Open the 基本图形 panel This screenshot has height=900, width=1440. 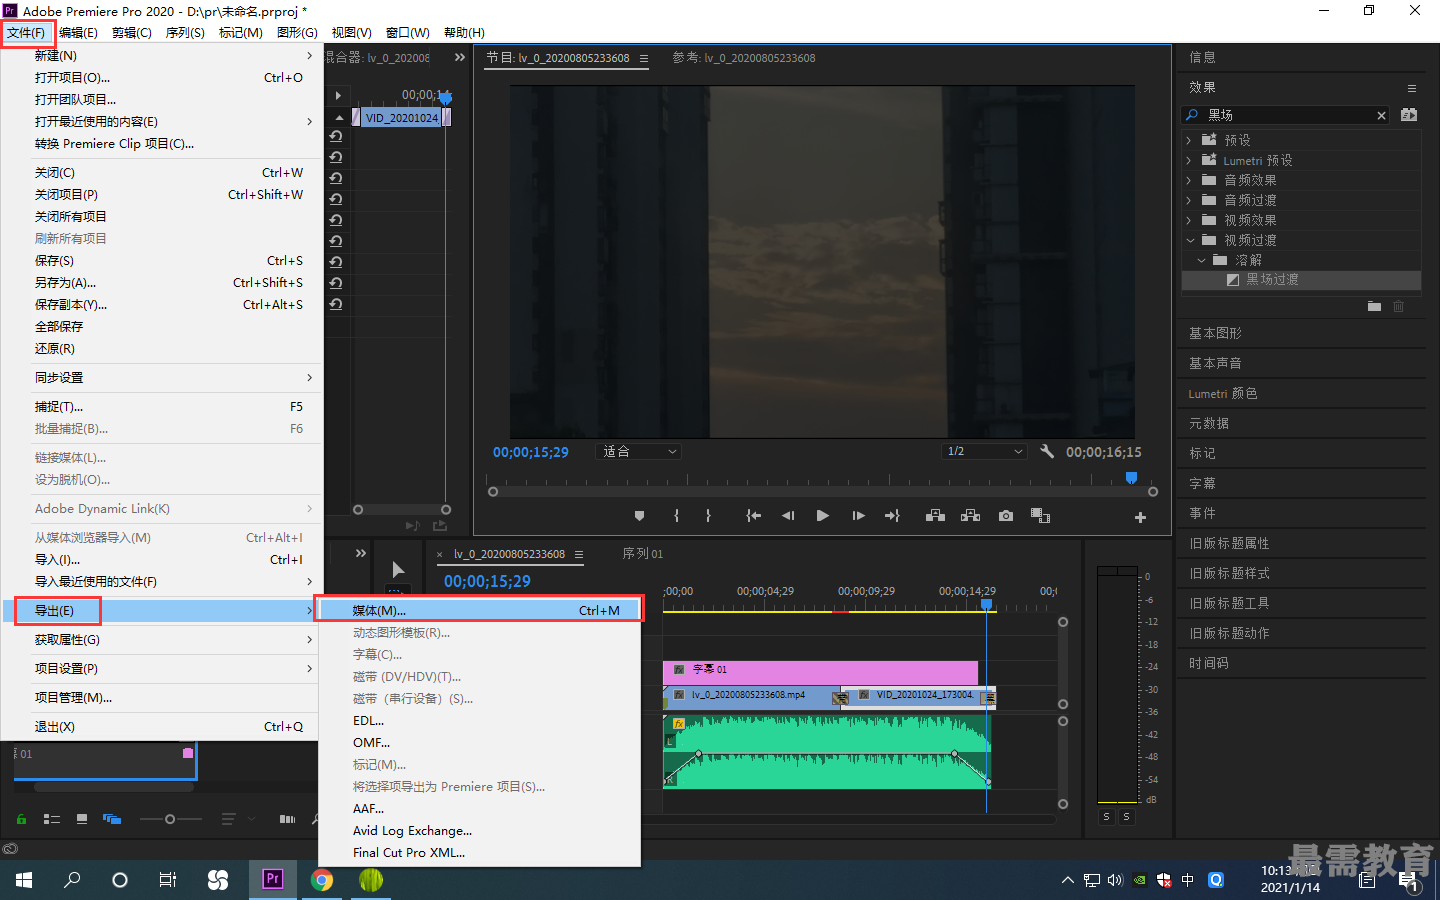click(x=1215, y=334)
